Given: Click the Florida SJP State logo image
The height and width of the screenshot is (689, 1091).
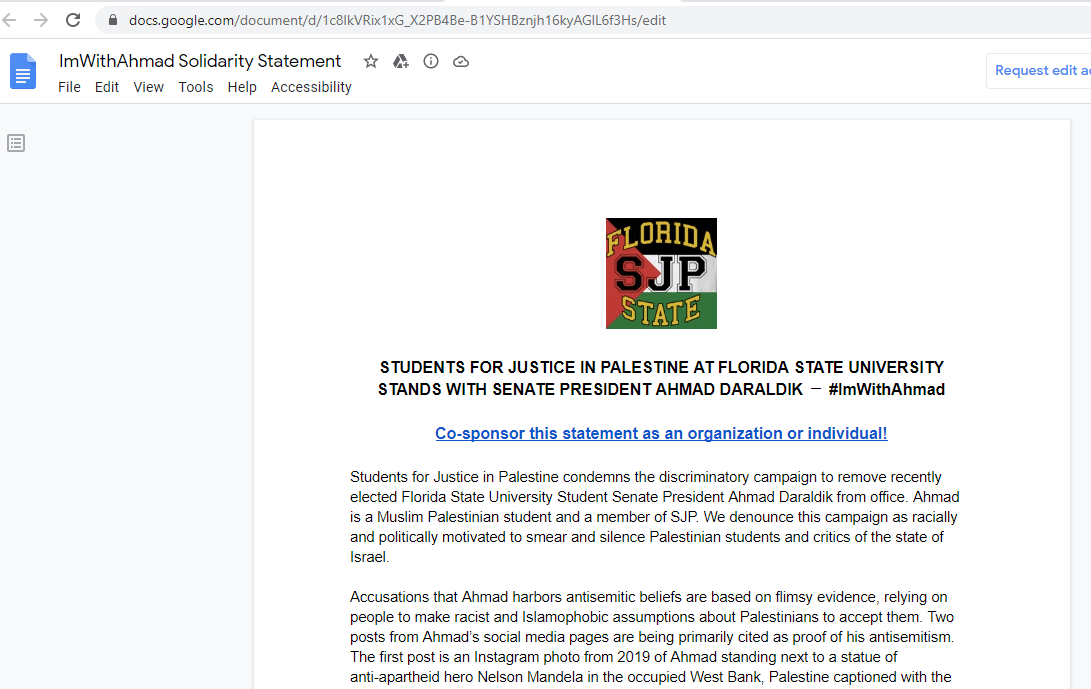Looking at the screenshot, I should (661, 274).
